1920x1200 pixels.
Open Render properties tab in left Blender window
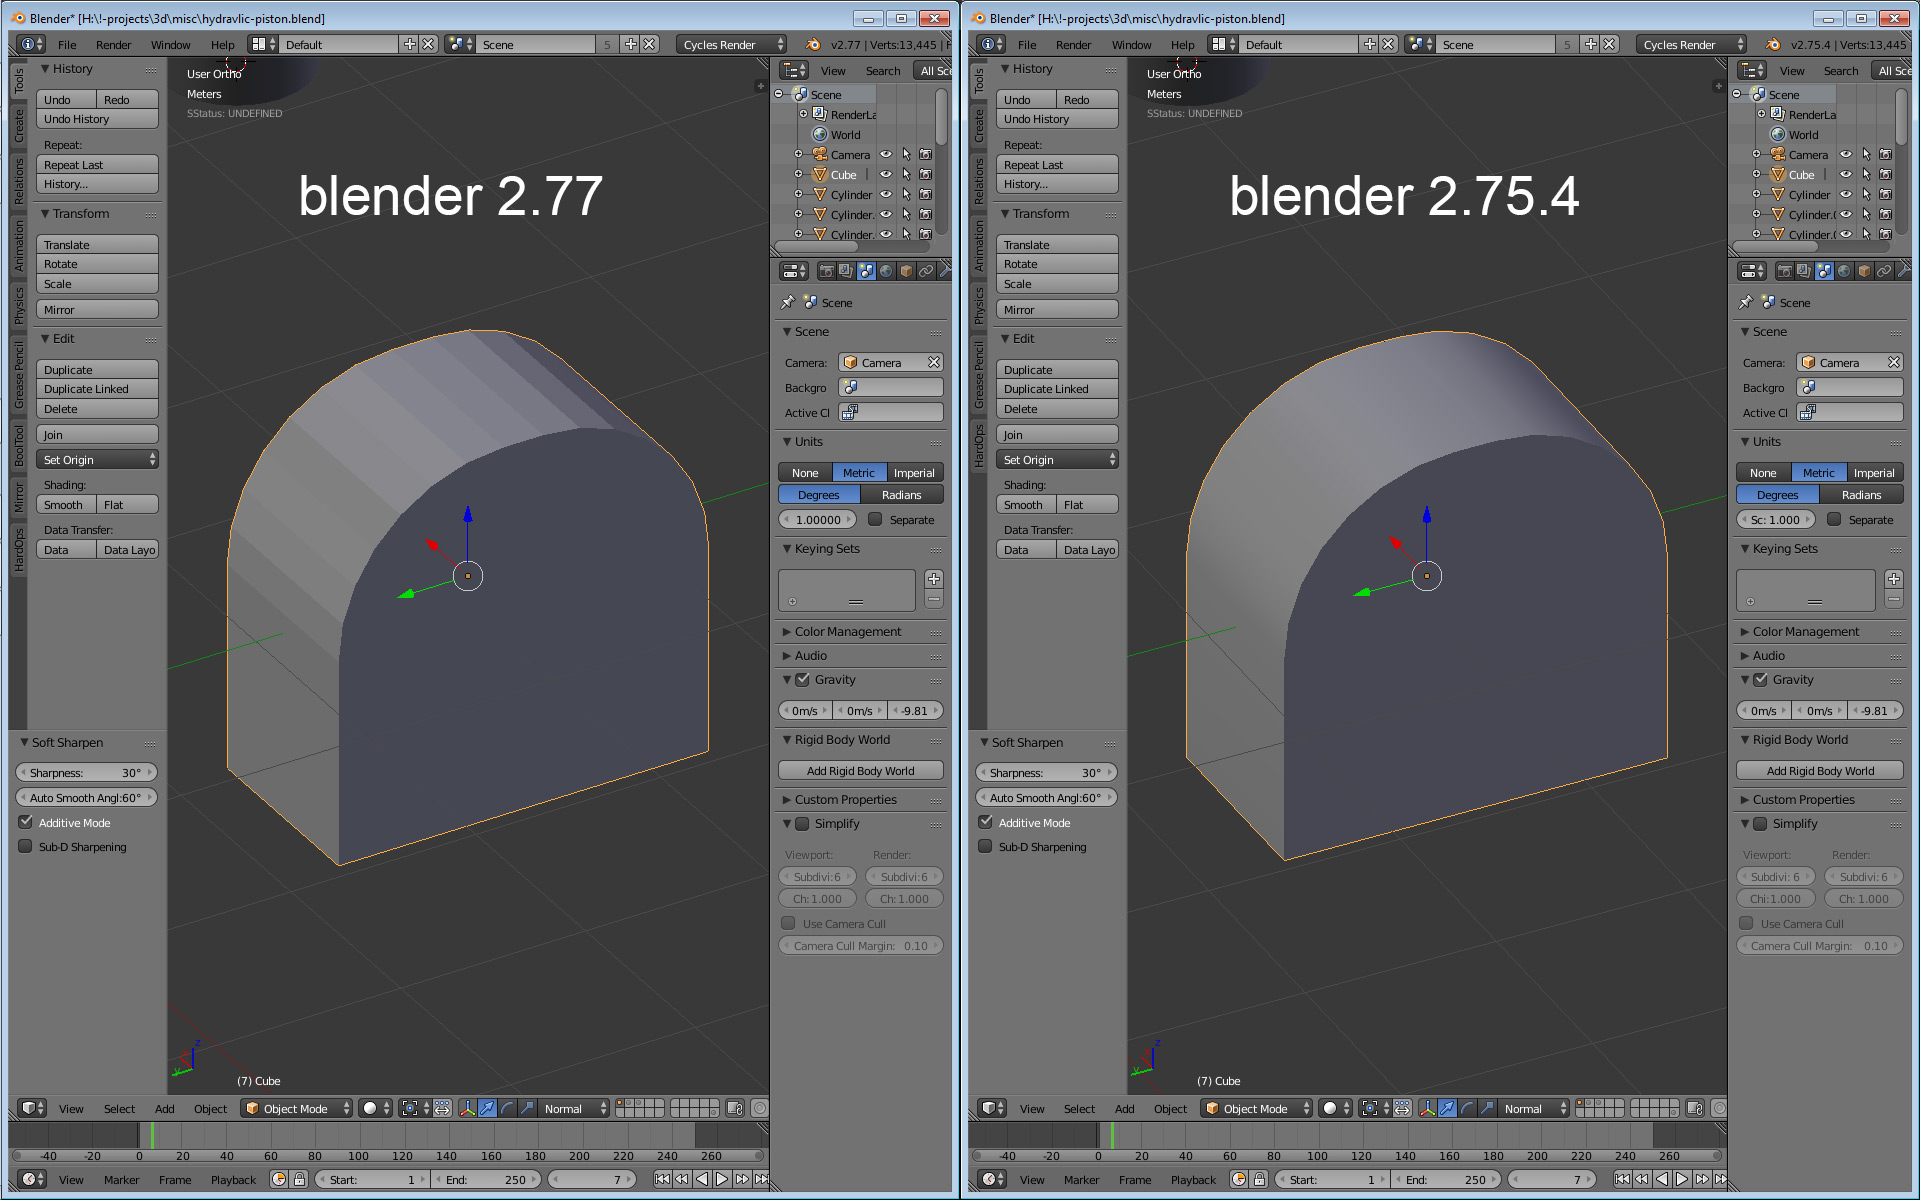tap(826, 271)
